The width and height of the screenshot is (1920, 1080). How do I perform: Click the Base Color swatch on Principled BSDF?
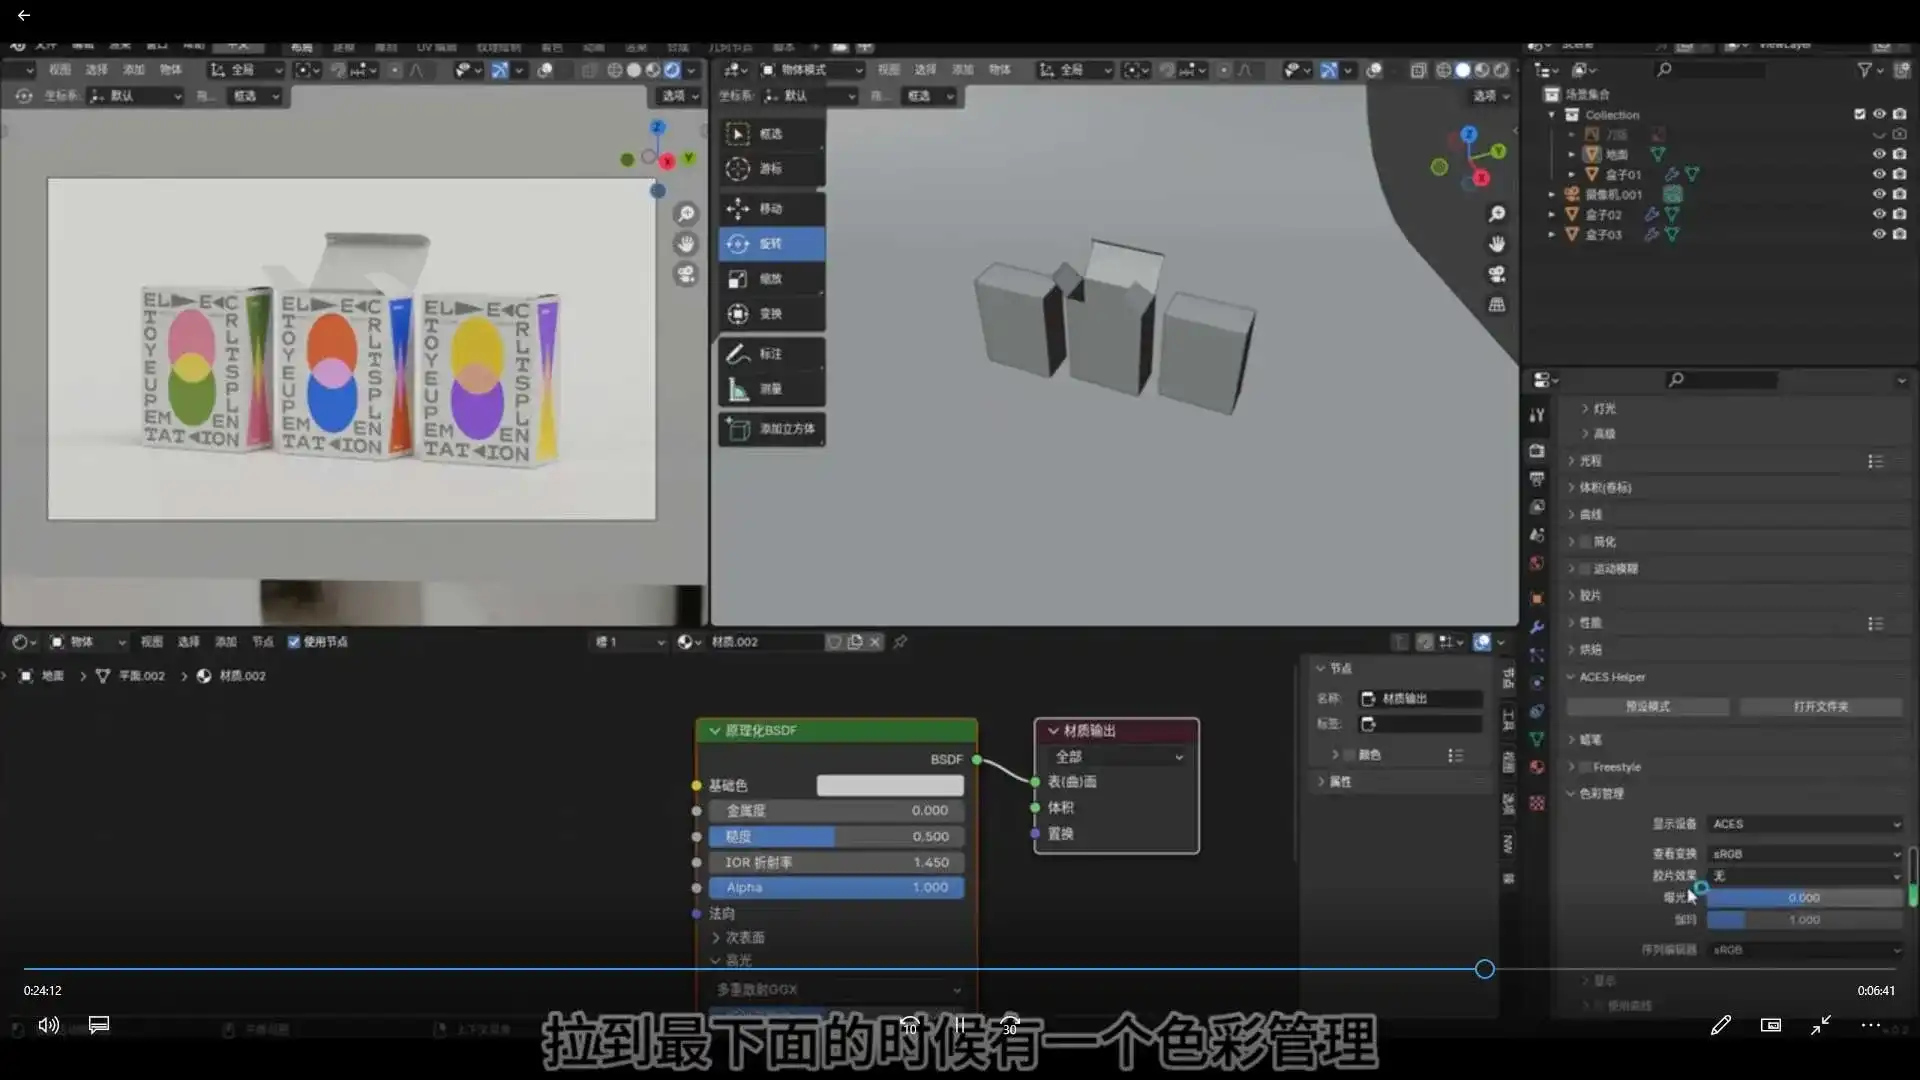pyautogui.click(x=889, y=786)
